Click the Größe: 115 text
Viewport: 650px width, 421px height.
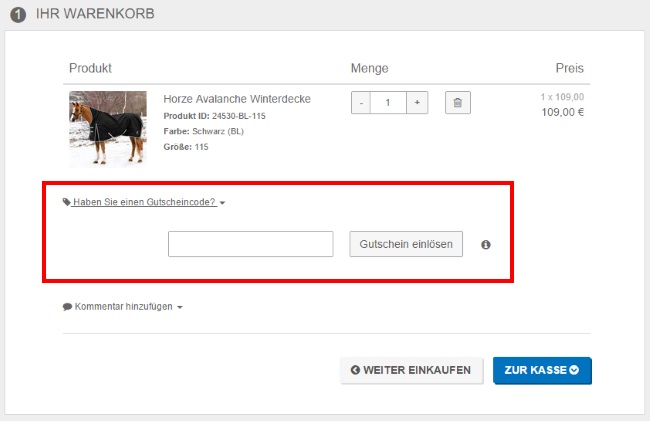click(x=186, y=147)
